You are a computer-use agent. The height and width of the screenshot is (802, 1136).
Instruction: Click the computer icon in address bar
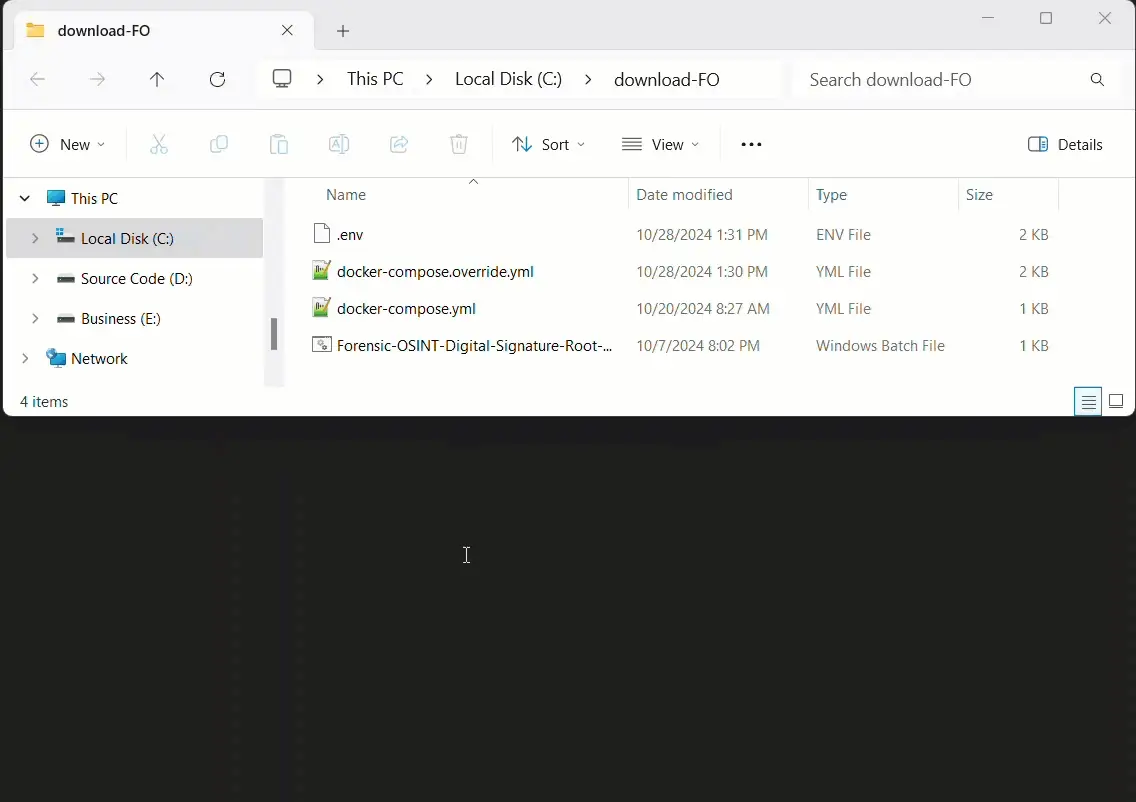(282, 79)
